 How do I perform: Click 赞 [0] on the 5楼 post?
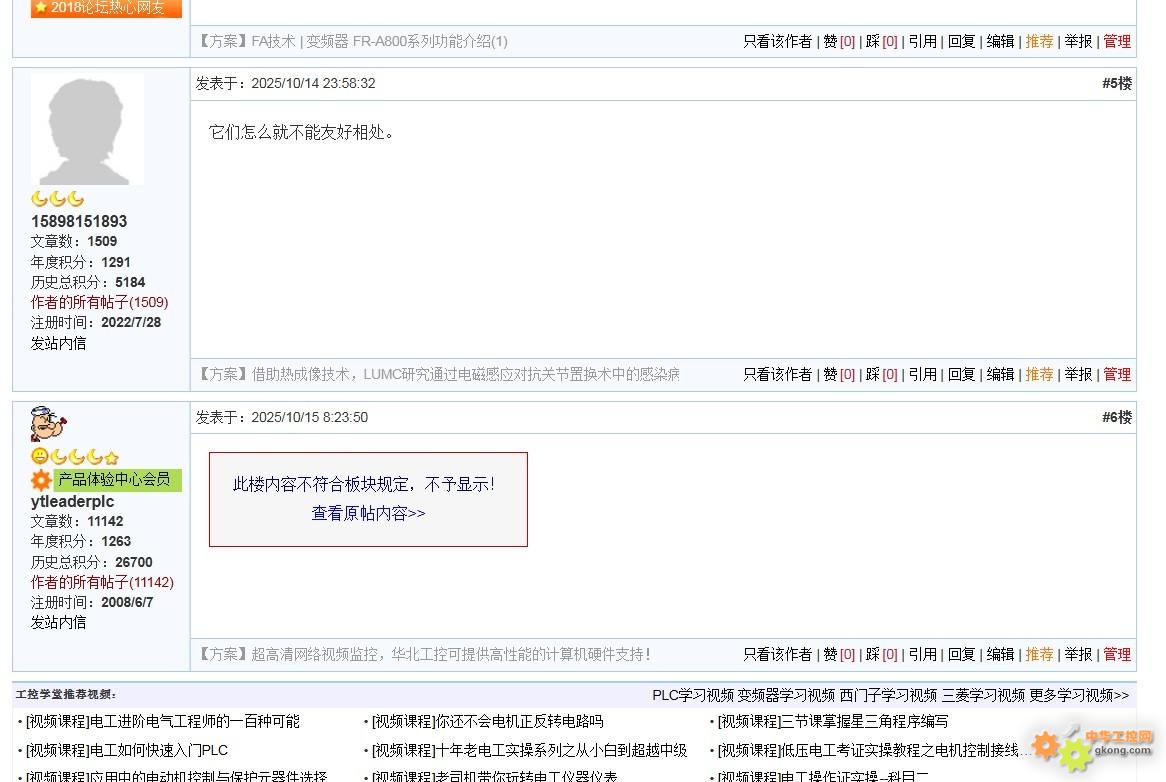tap(838, 374)
